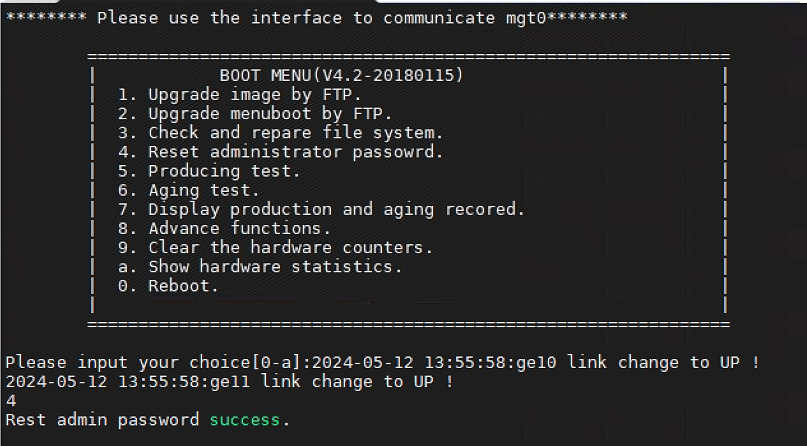This screenshot has width=807, height=446.
Task: Click Show hardware statistics option
Action: tap(259, 266)
